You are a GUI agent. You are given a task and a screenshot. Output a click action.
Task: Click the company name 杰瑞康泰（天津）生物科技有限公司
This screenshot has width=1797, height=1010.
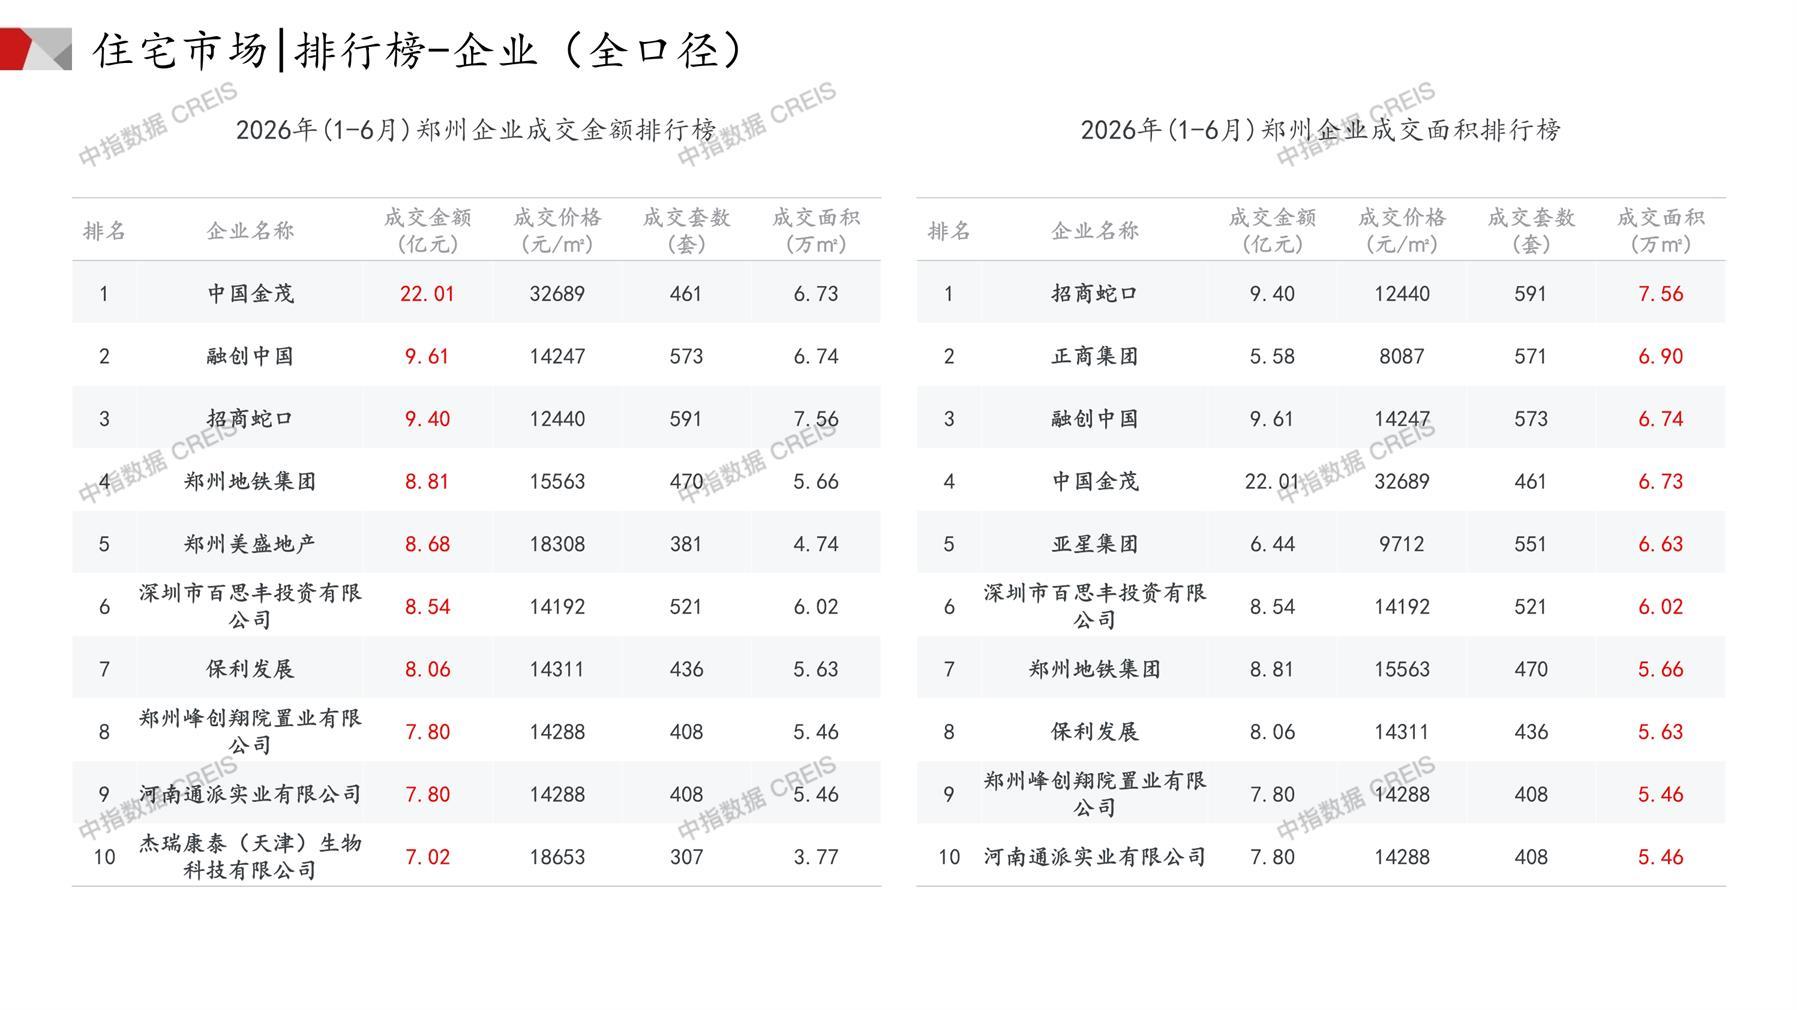[250, 857]
